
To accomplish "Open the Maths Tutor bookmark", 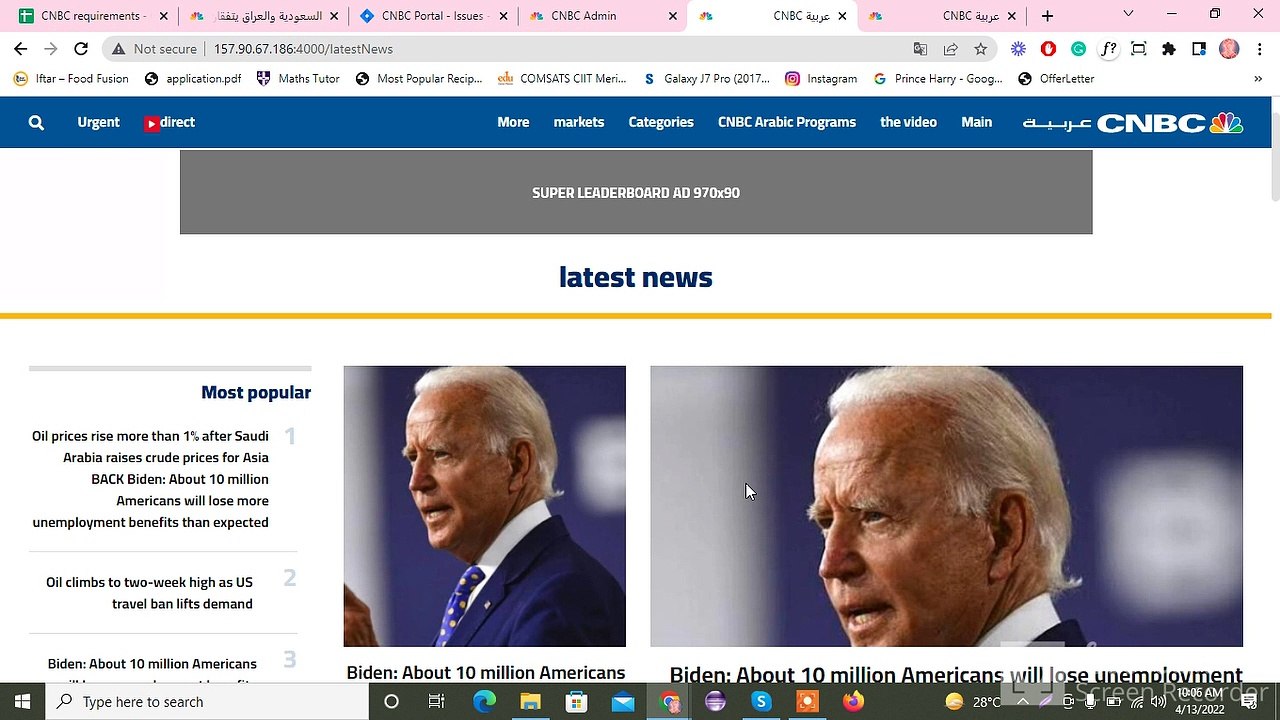I will 298,79.
